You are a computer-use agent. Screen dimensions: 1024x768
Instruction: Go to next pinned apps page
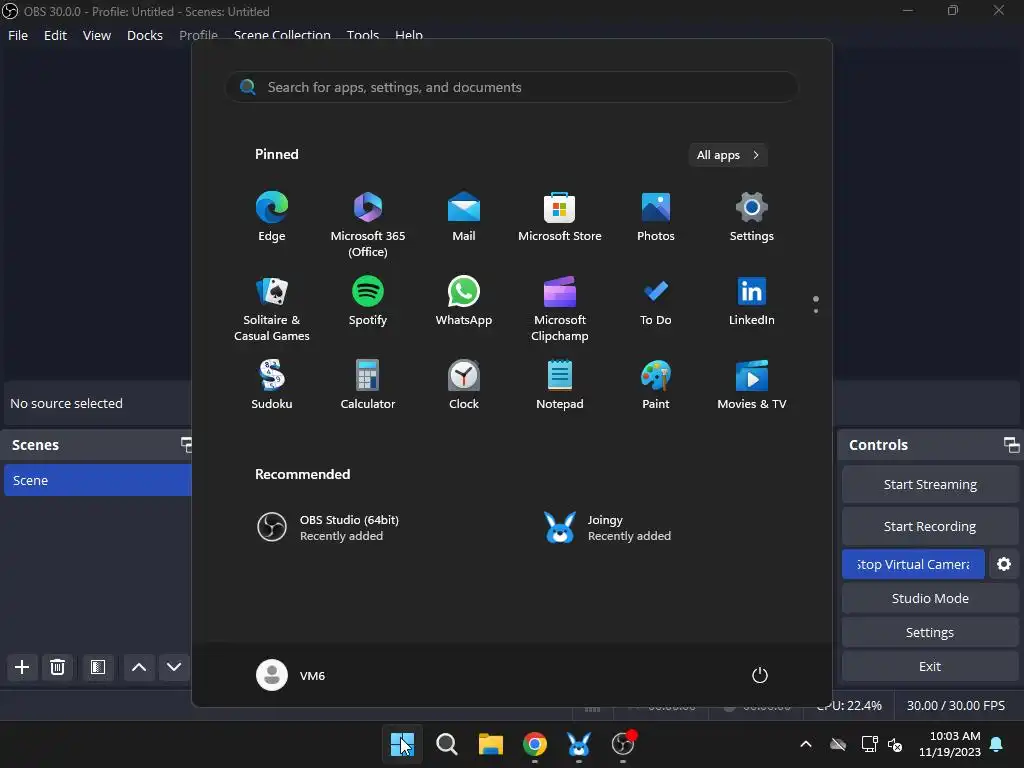coord(816,311)
